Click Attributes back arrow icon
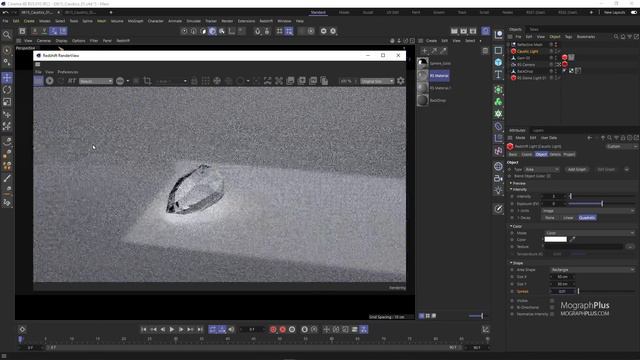Viewport: 640px width, 360px height. (589, 138)
